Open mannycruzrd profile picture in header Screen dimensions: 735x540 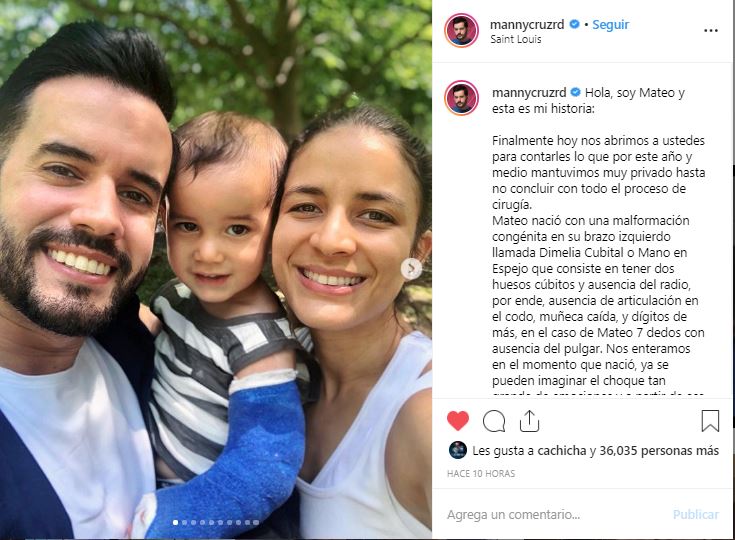pyautogui.click(x=461, y=30)
